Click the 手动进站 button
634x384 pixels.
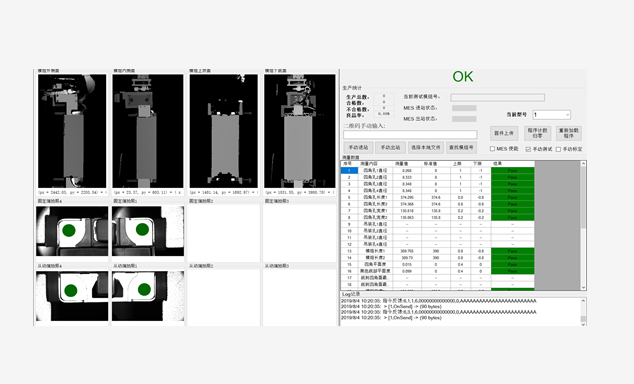pos(358,148)
